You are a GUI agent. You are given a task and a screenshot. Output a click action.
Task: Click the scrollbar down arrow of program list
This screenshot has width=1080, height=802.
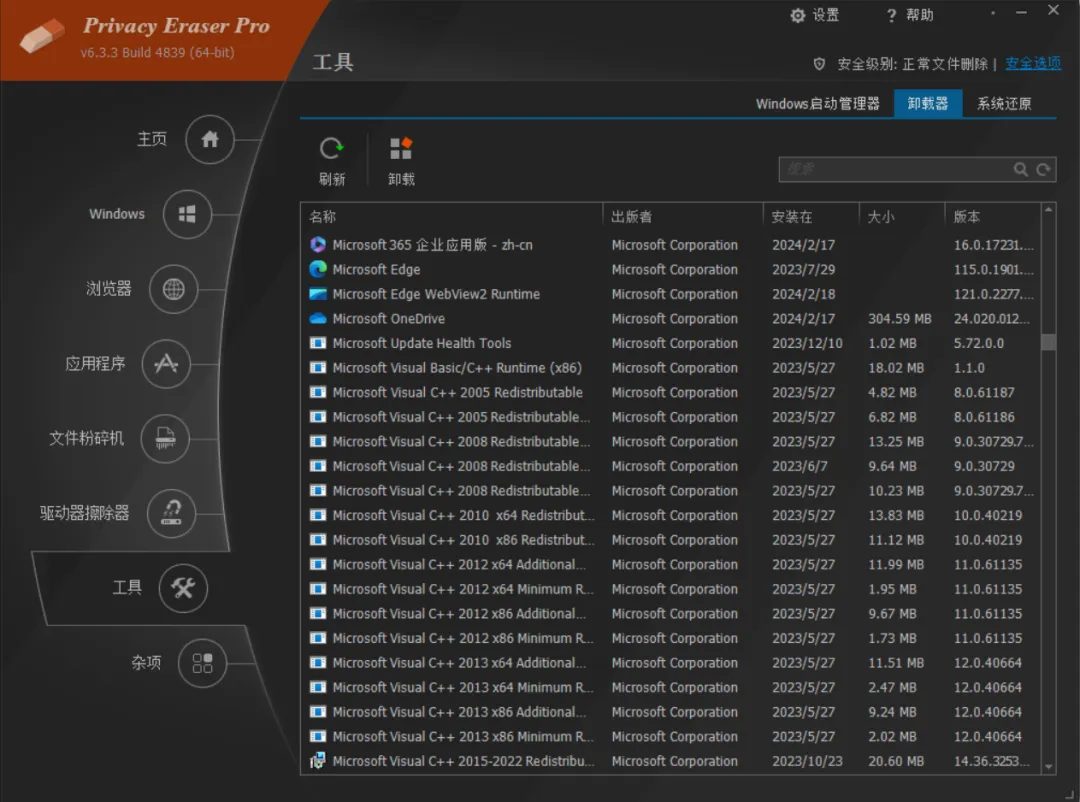tap(1048, 766)
